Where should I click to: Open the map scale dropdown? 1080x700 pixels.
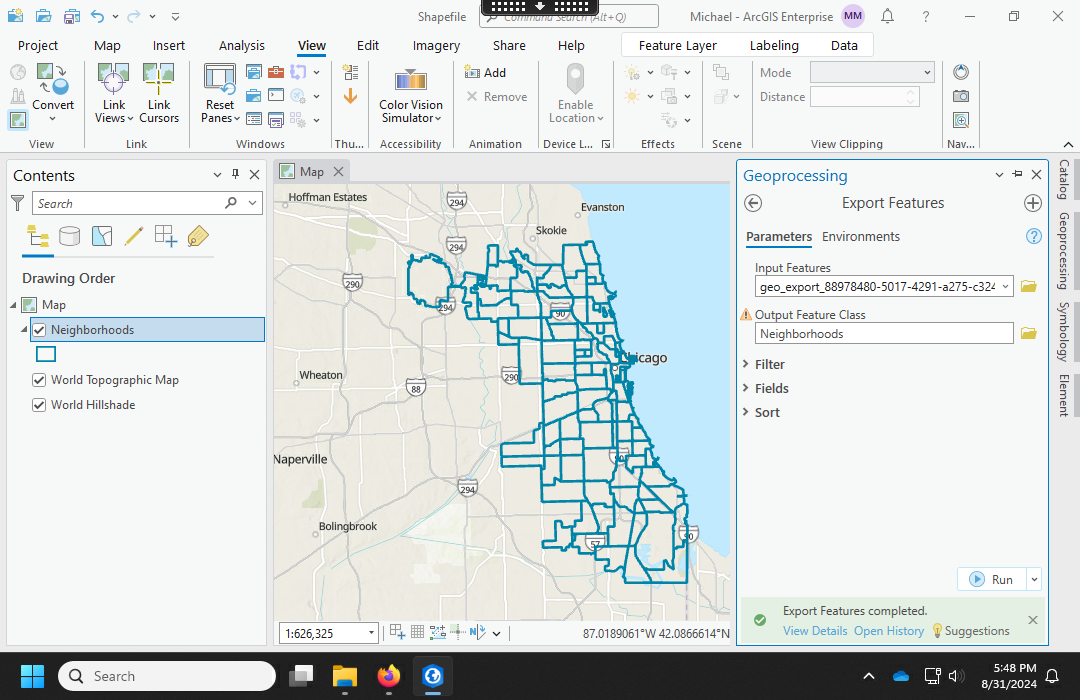372,633
